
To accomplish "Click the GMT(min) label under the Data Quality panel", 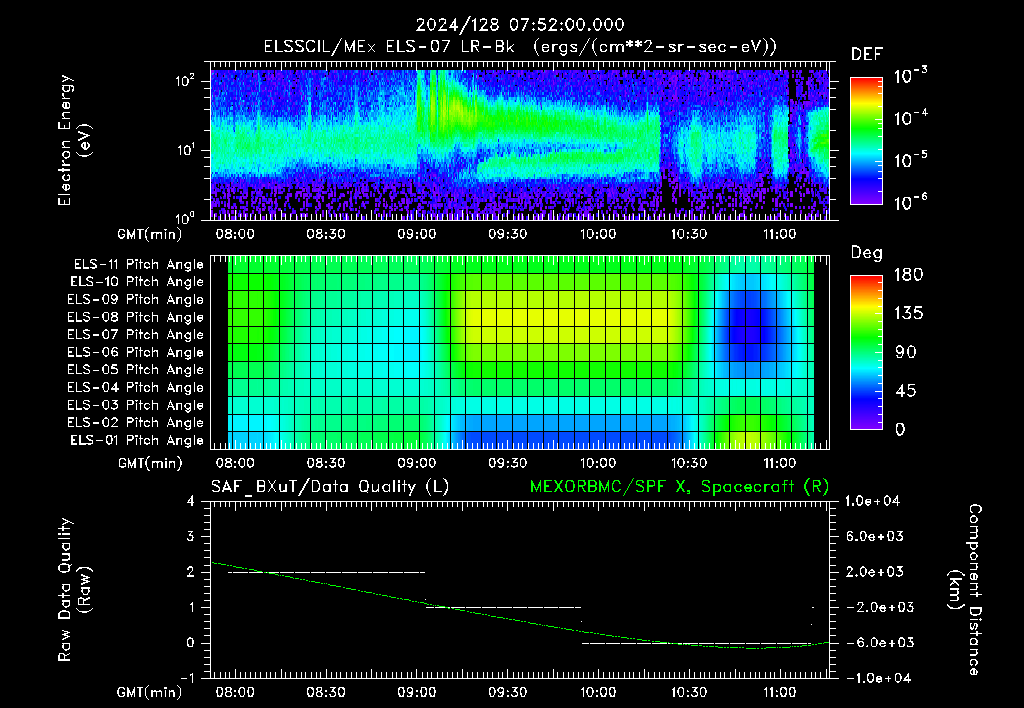I will [150, 692].
